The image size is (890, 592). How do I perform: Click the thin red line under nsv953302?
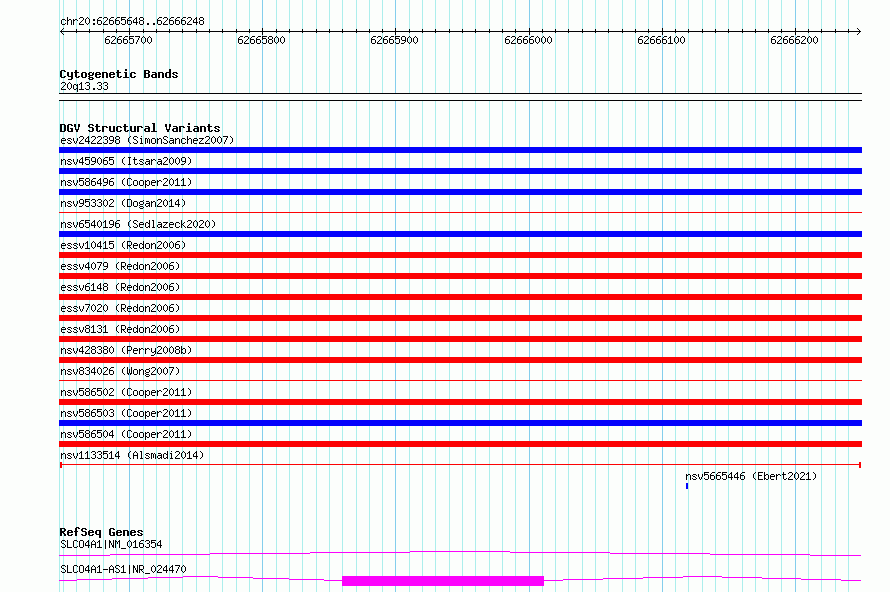pos(460,213)
